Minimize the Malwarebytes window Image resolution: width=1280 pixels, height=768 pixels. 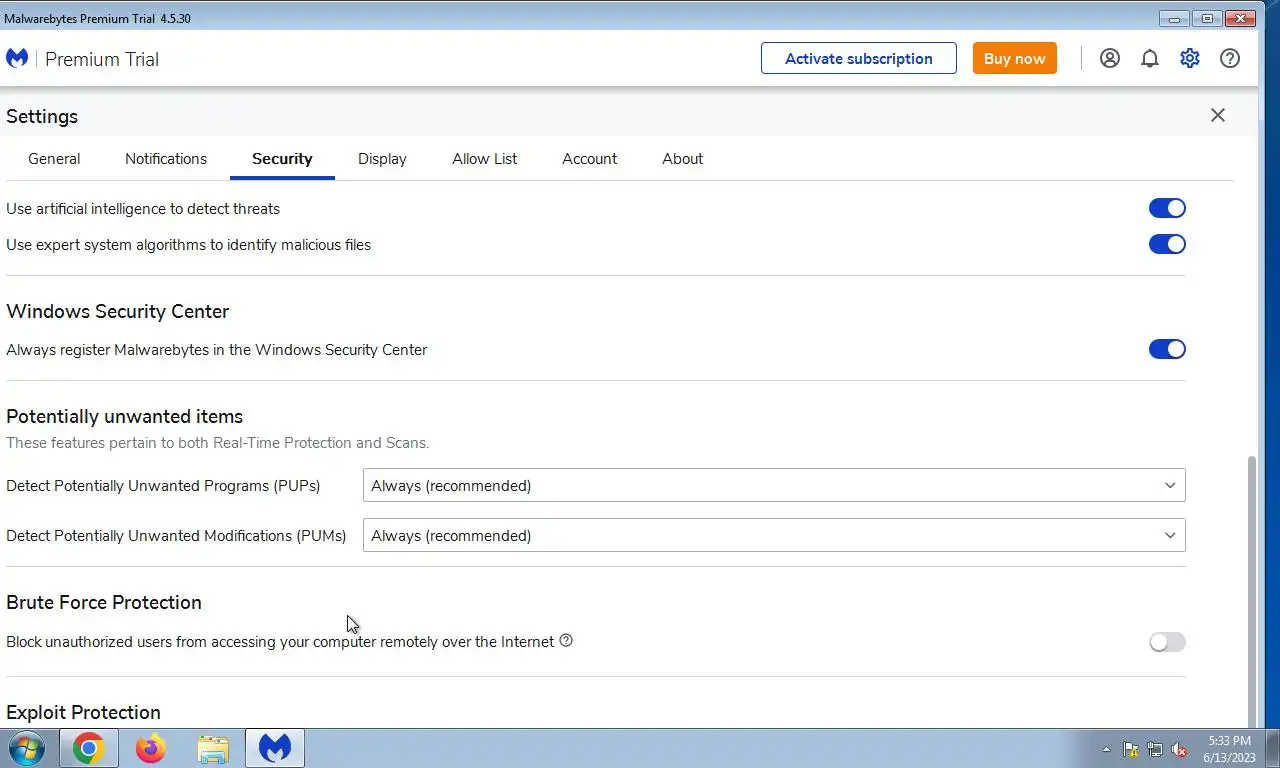(1173, 18)
